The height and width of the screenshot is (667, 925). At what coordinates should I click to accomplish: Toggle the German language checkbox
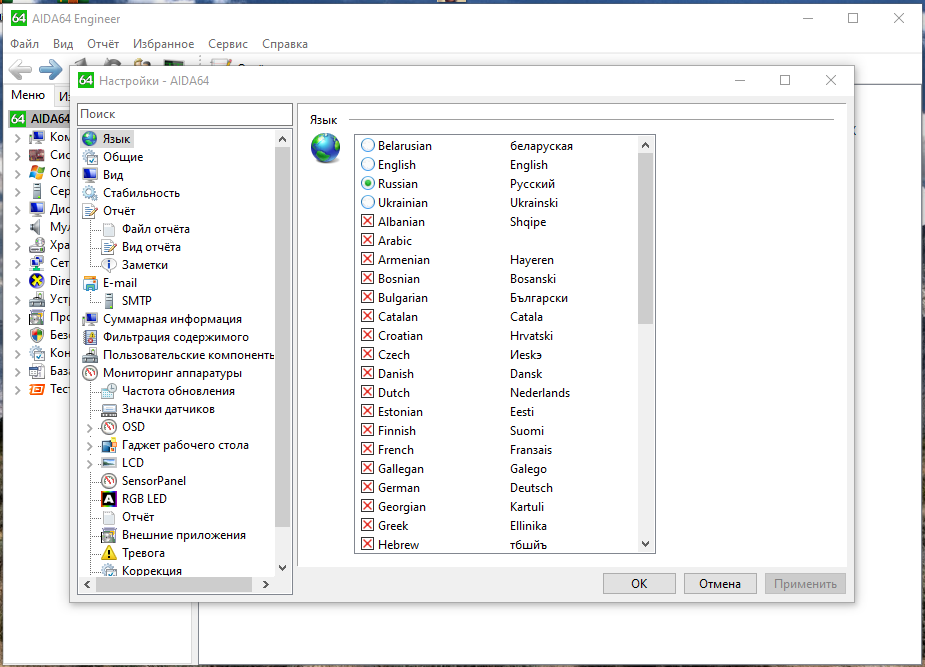[368, 487]
